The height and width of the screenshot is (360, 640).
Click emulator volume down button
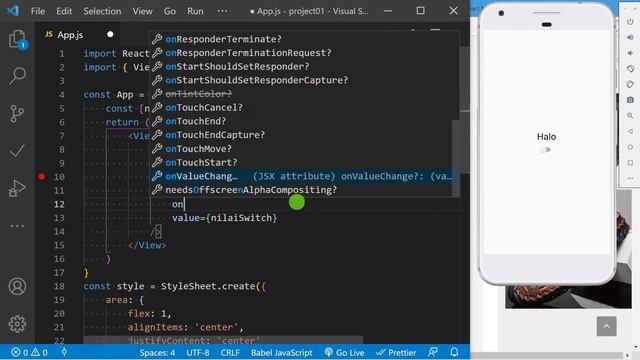pos(630,53)
